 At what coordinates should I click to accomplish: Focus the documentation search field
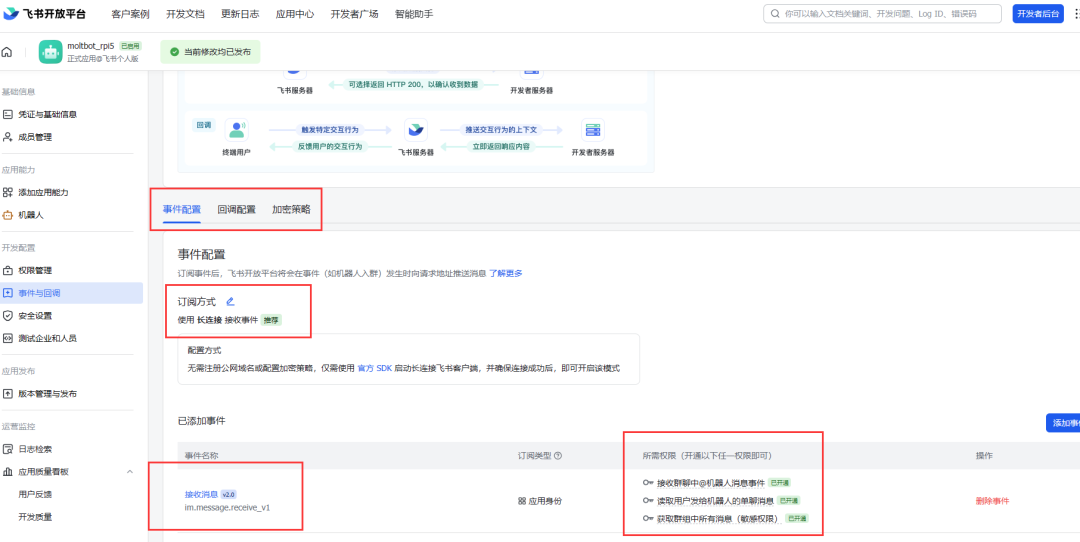coord(882,14)
